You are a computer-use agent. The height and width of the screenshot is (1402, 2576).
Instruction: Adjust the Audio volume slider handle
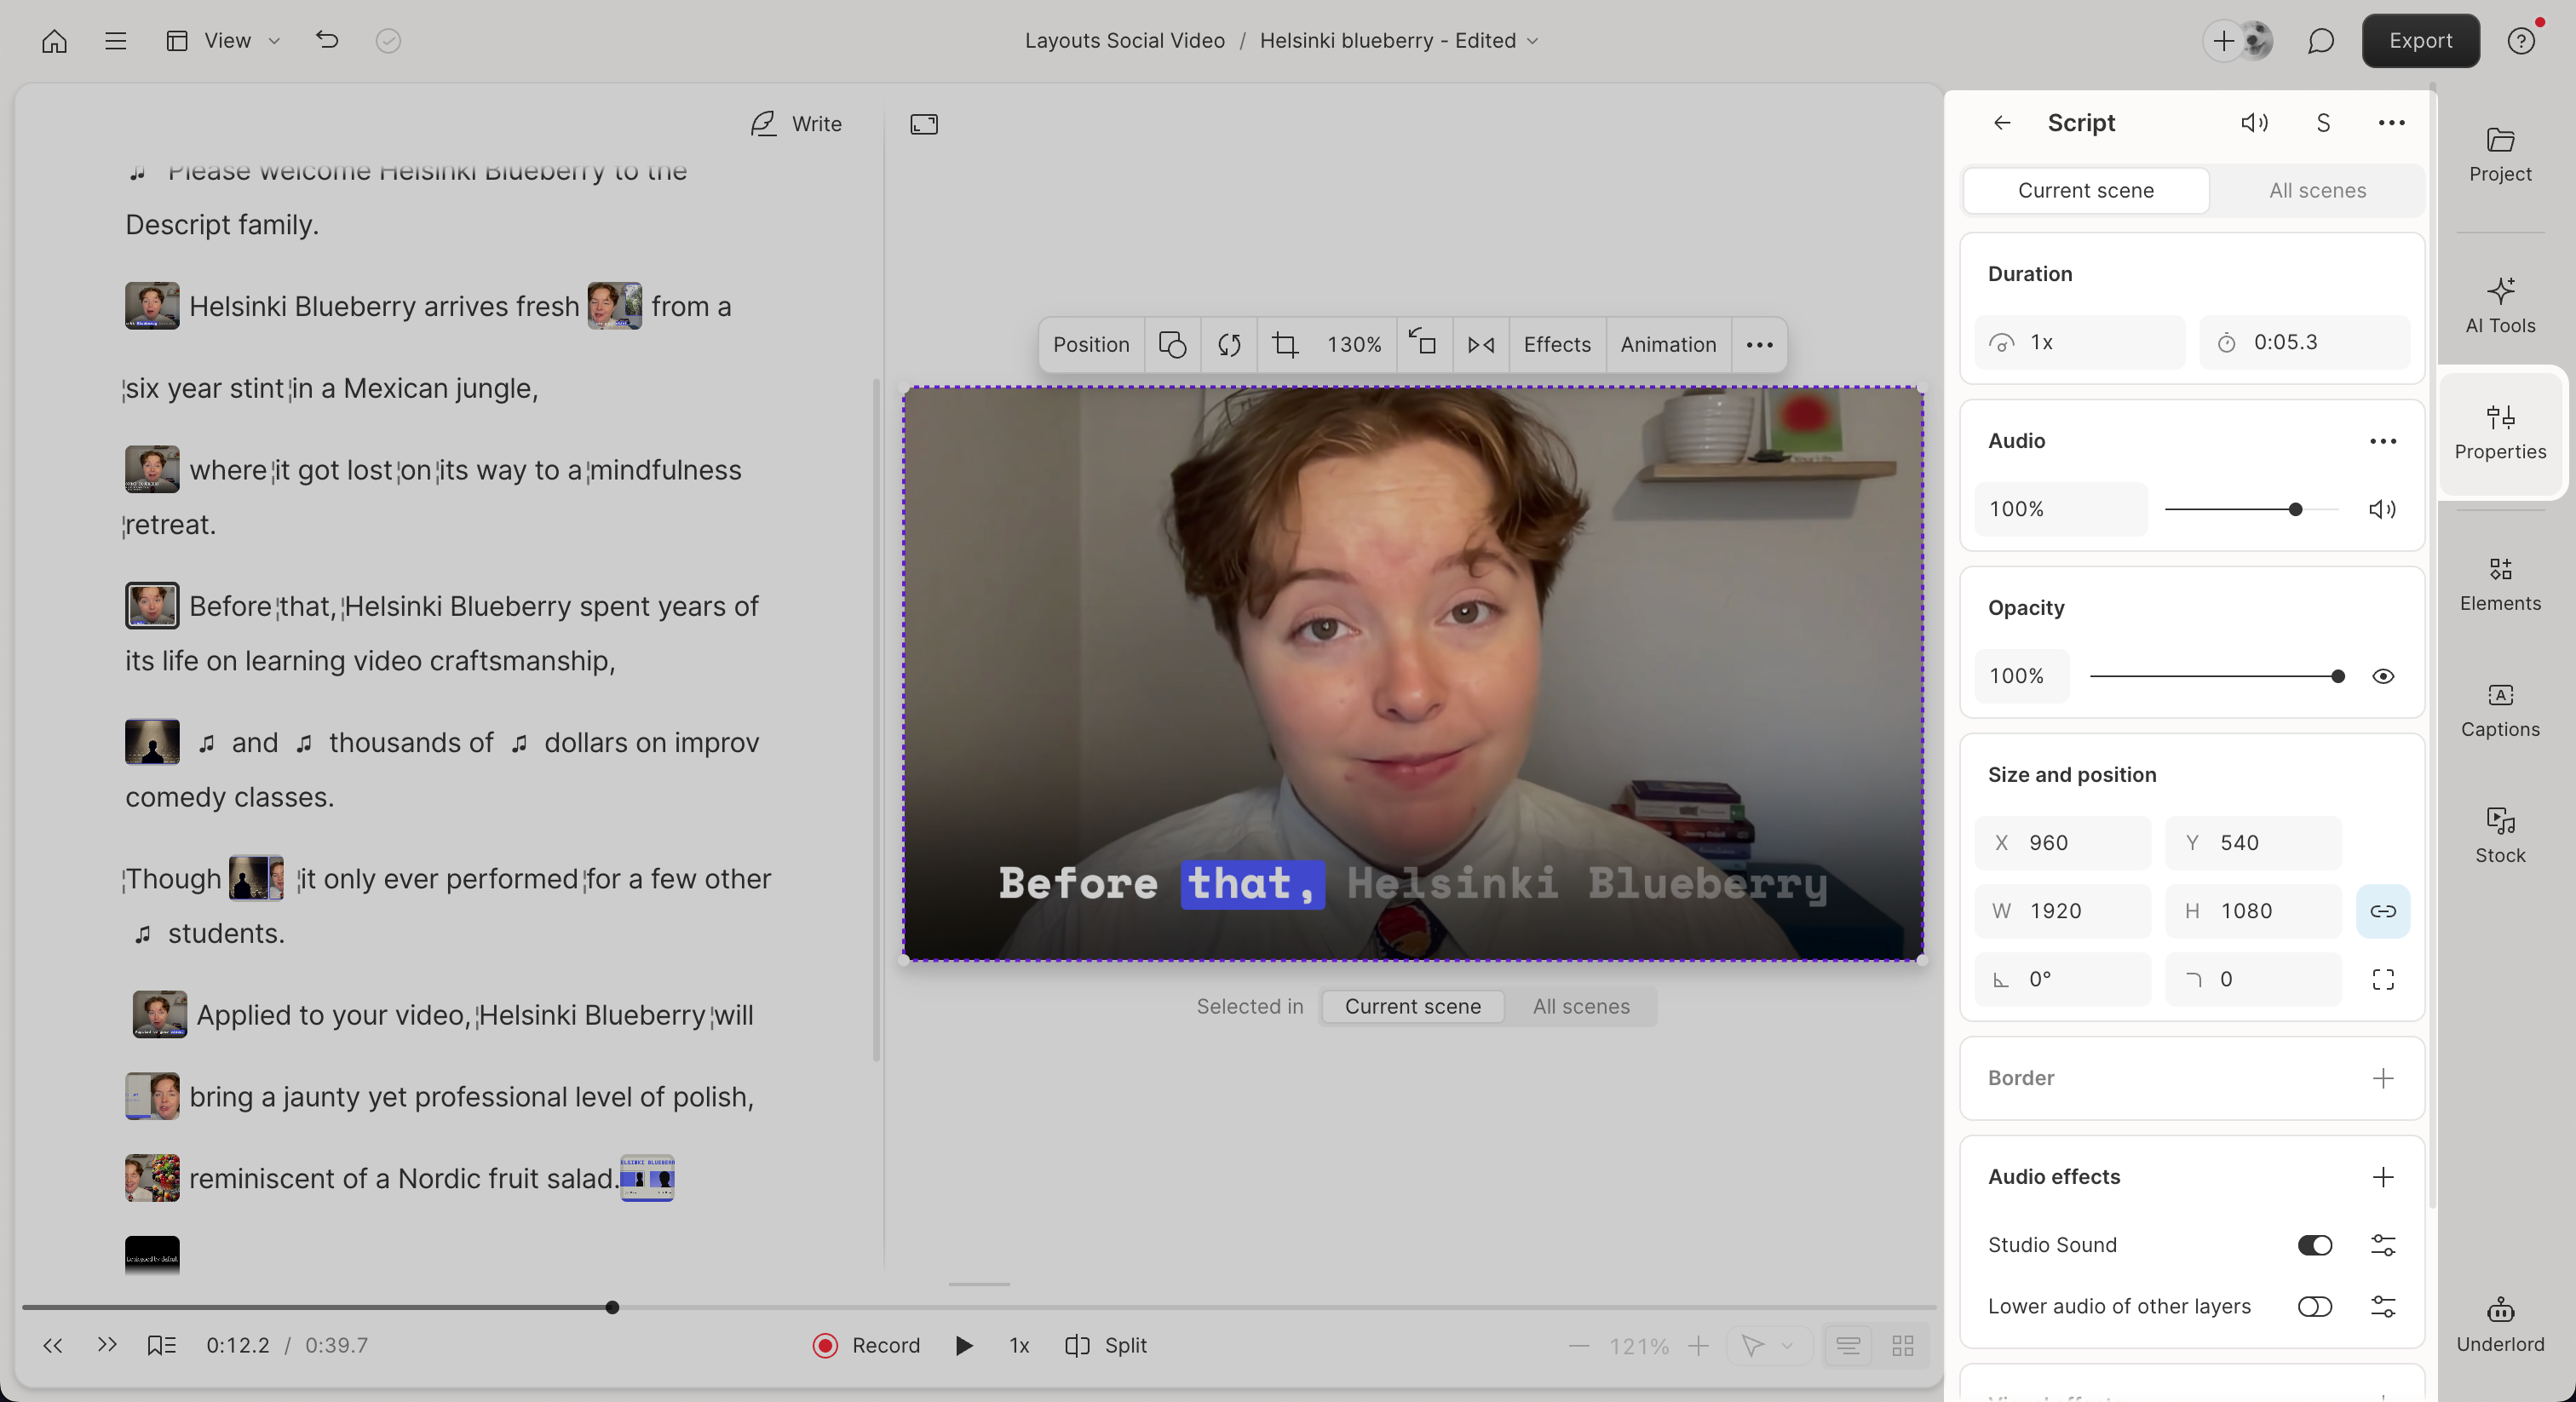[x=2295, y=510]
